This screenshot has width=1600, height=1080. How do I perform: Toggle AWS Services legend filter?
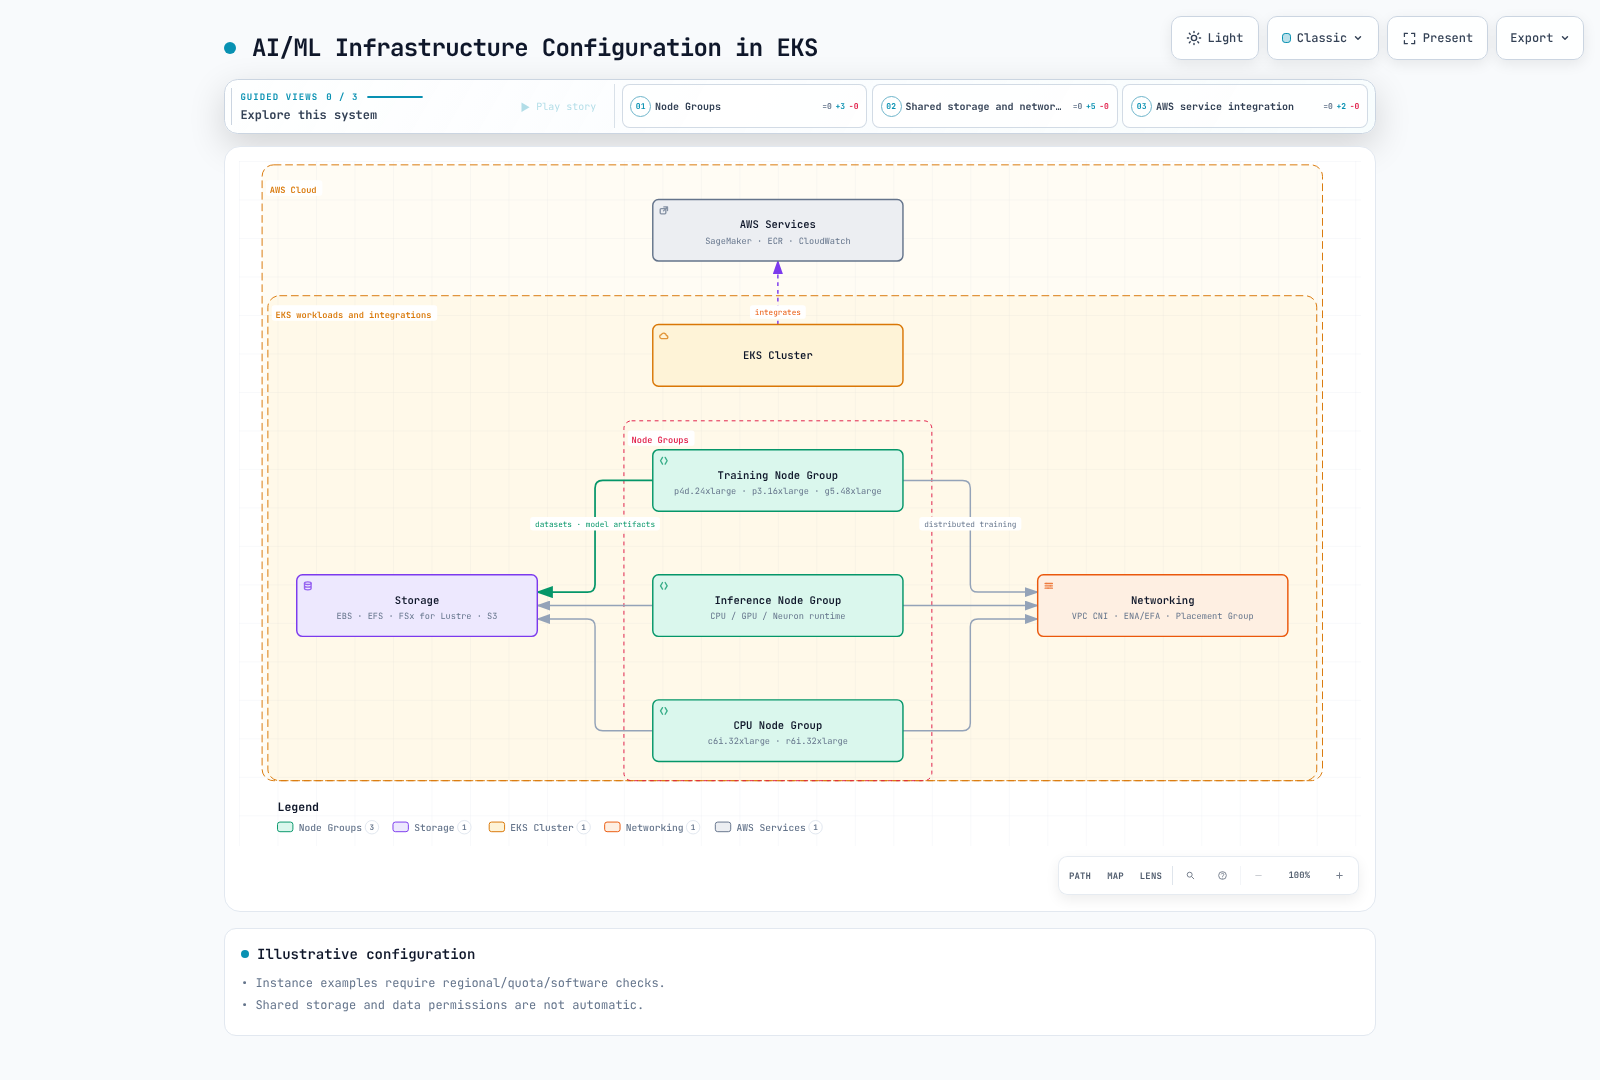(769, 827)
